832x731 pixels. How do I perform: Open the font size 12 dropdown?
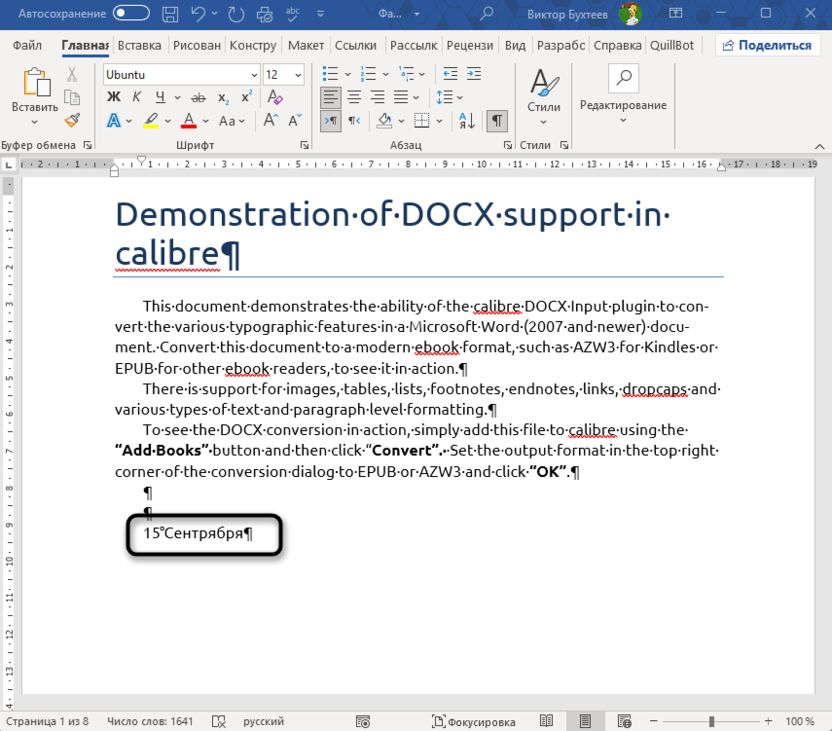tap(298, 75)
